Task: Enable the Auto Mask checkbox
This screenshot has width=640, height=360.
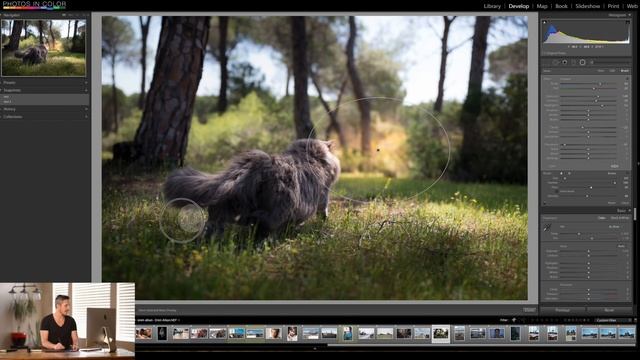Action: pyautogui.click(x=556, y=191)
